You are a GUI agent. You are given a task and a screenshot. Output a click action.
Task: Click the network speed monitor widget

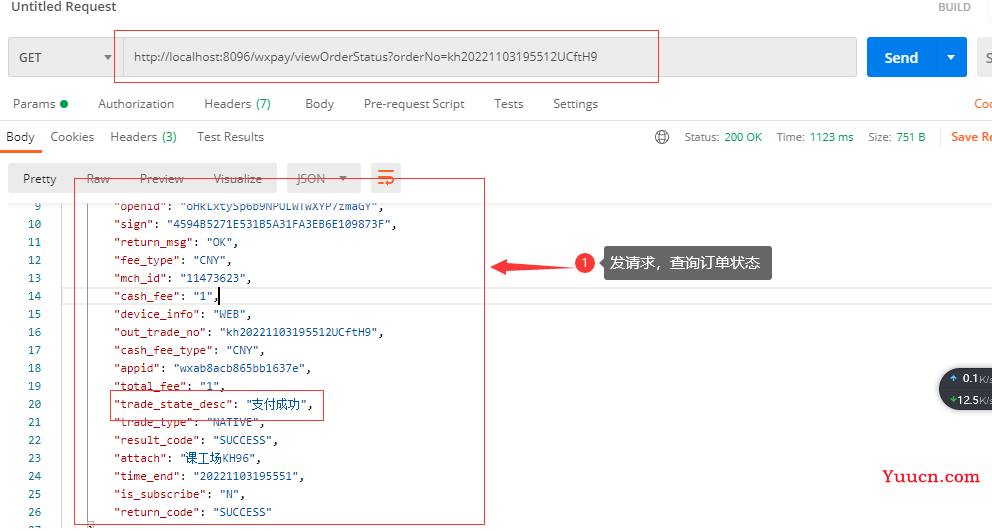[x=967, y=389]
